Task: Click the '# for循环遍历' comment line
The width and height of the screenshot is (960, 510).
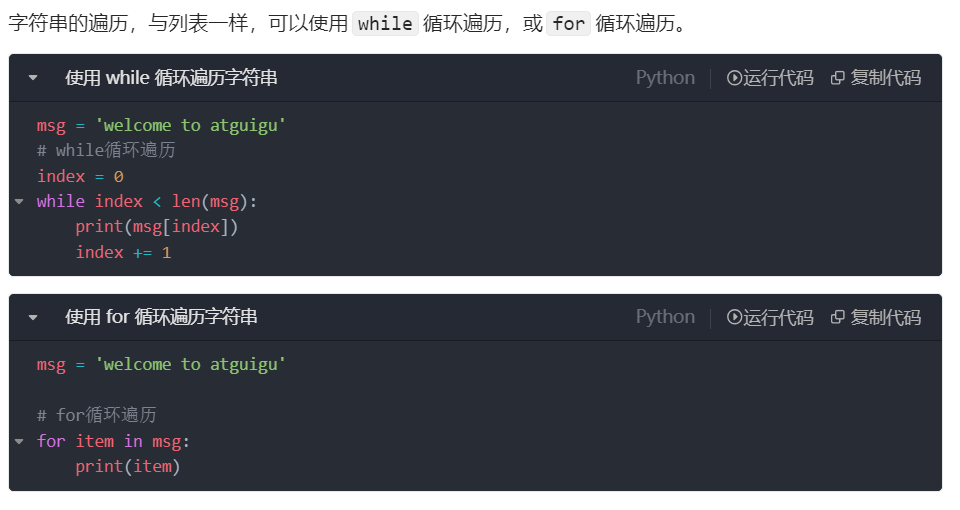Action: point(97,415)
